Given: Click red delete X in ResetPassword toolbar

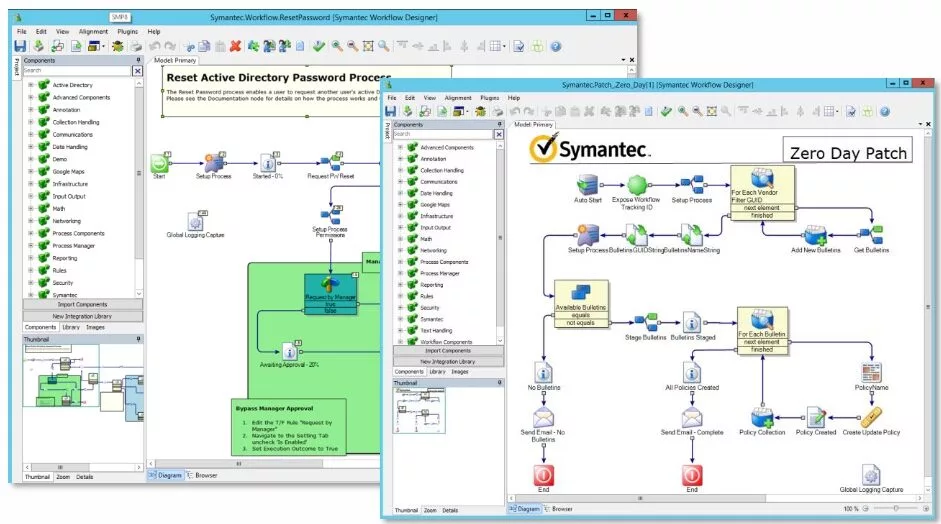Looking at the screenshot, I should [235, 46].
